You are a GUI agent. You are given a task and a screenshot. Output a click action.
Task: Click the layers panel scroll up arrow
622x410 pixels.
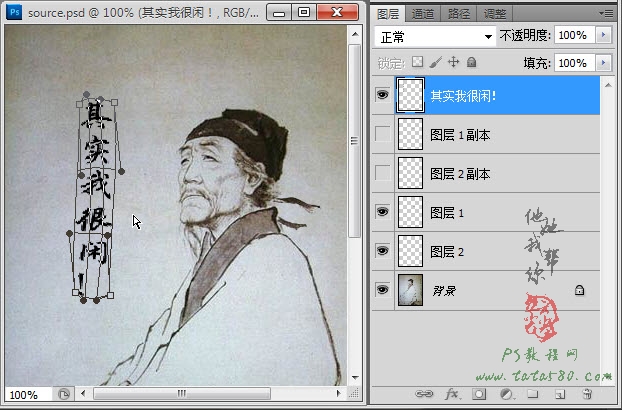click(x=608, y=84)
